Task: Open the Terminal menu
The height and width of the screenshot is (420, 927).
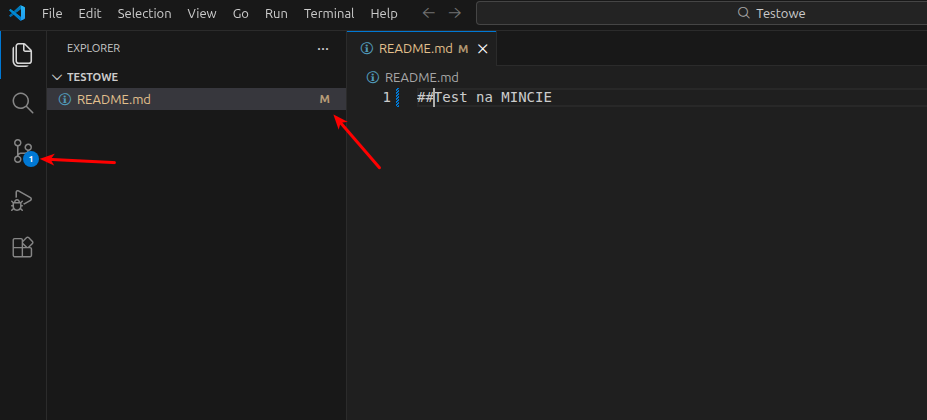Action: click(x=329, y=13)
